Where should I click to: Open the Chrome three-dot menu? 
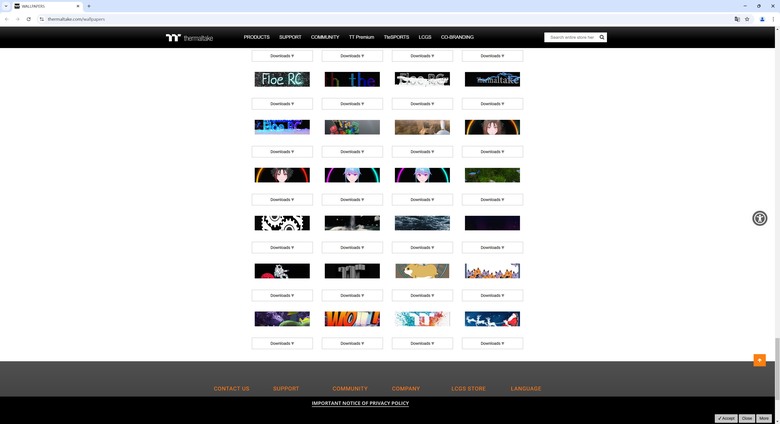coord(773,19)
